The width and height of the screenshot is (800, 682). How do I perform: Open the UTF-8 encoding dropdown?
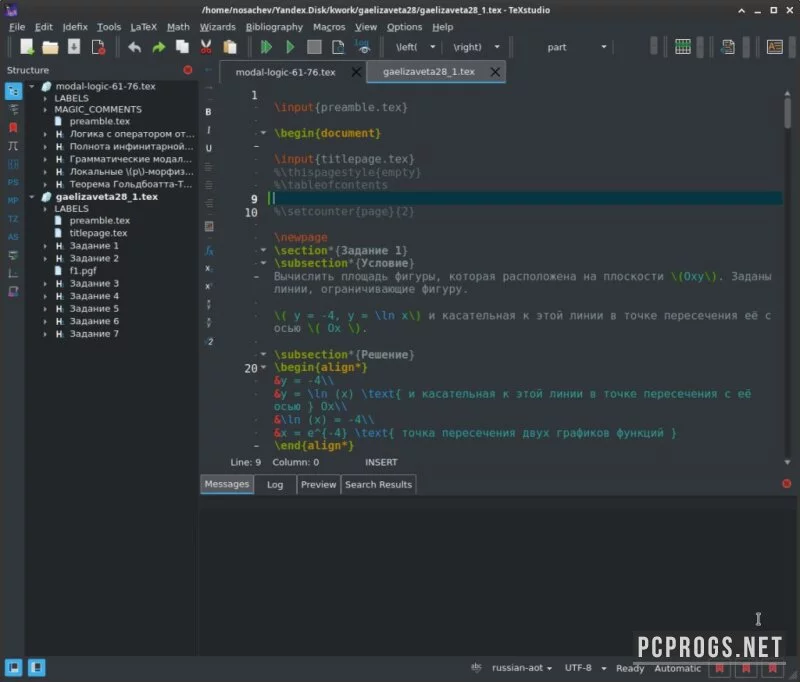585,668
